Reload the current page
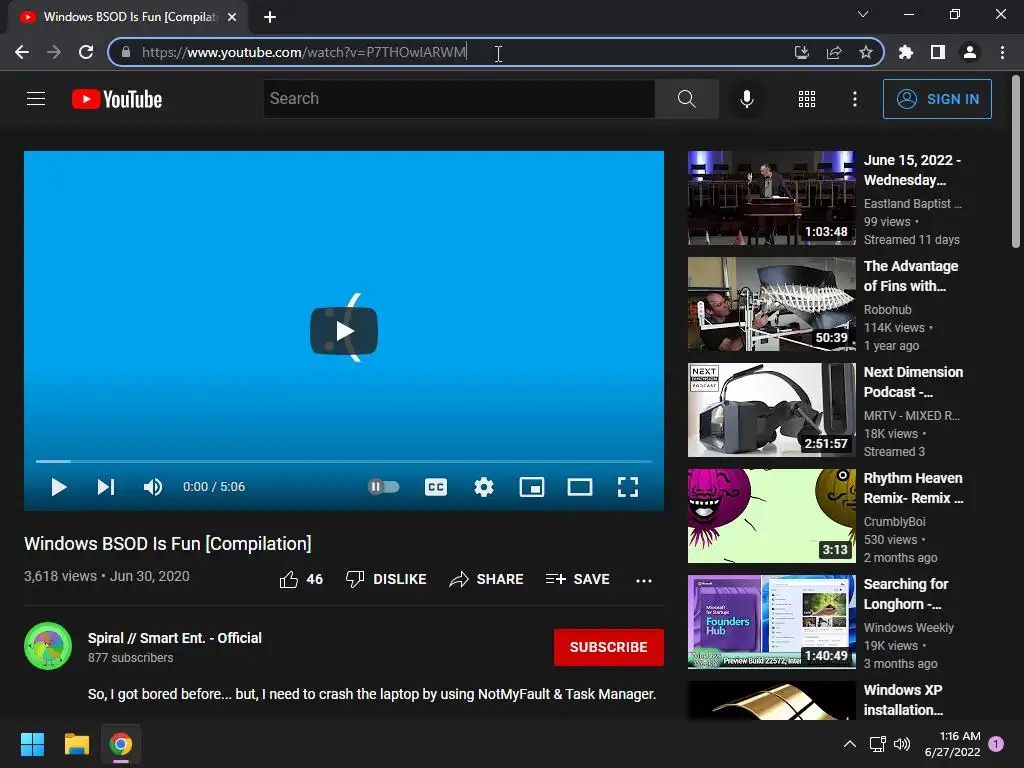Viewport: 1024px width, 768px height. click(86, 52)
